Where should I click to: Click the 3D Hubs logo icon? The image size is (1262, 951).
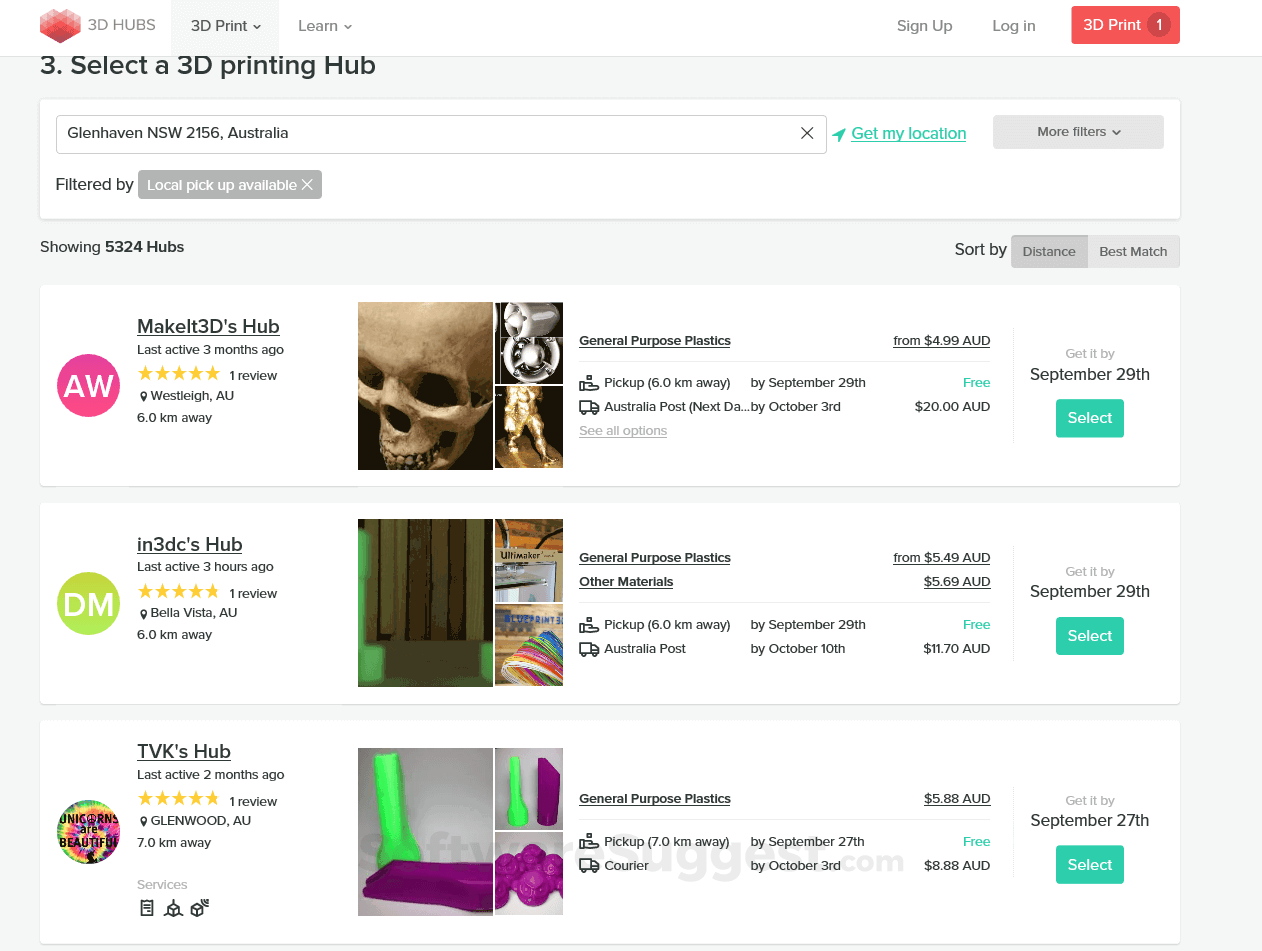pyautogui.click(x=59, y=25)
